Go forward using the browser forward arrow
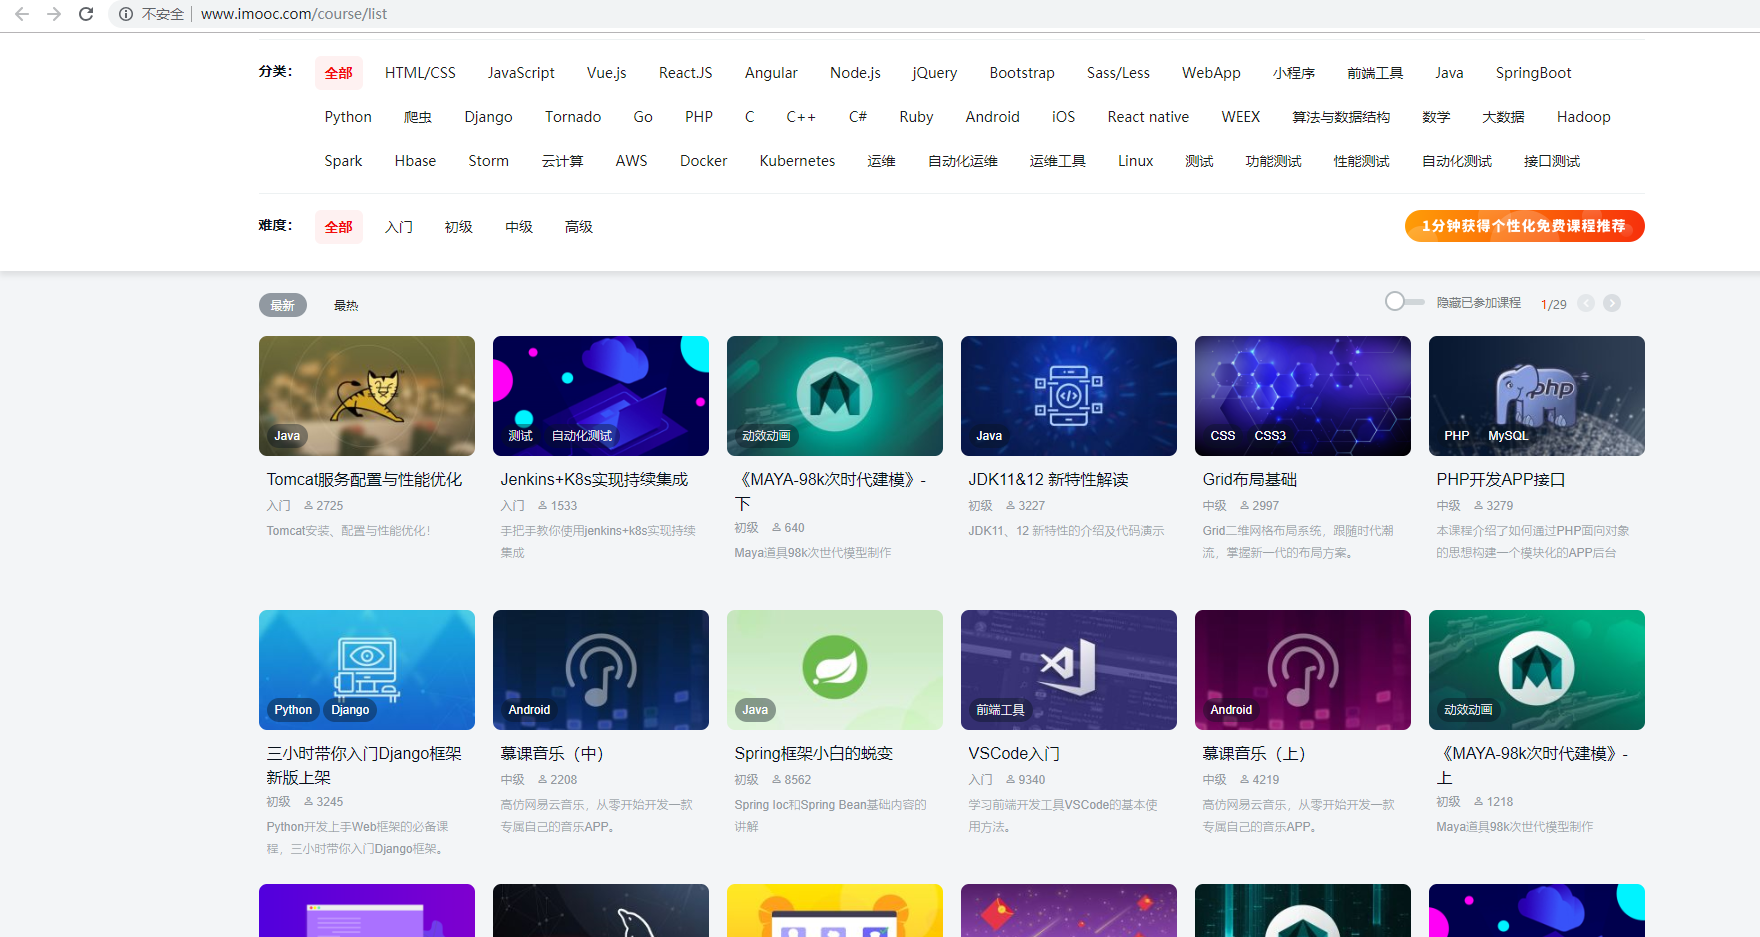This screenshot has height=937, width=1760. point(54,14)
